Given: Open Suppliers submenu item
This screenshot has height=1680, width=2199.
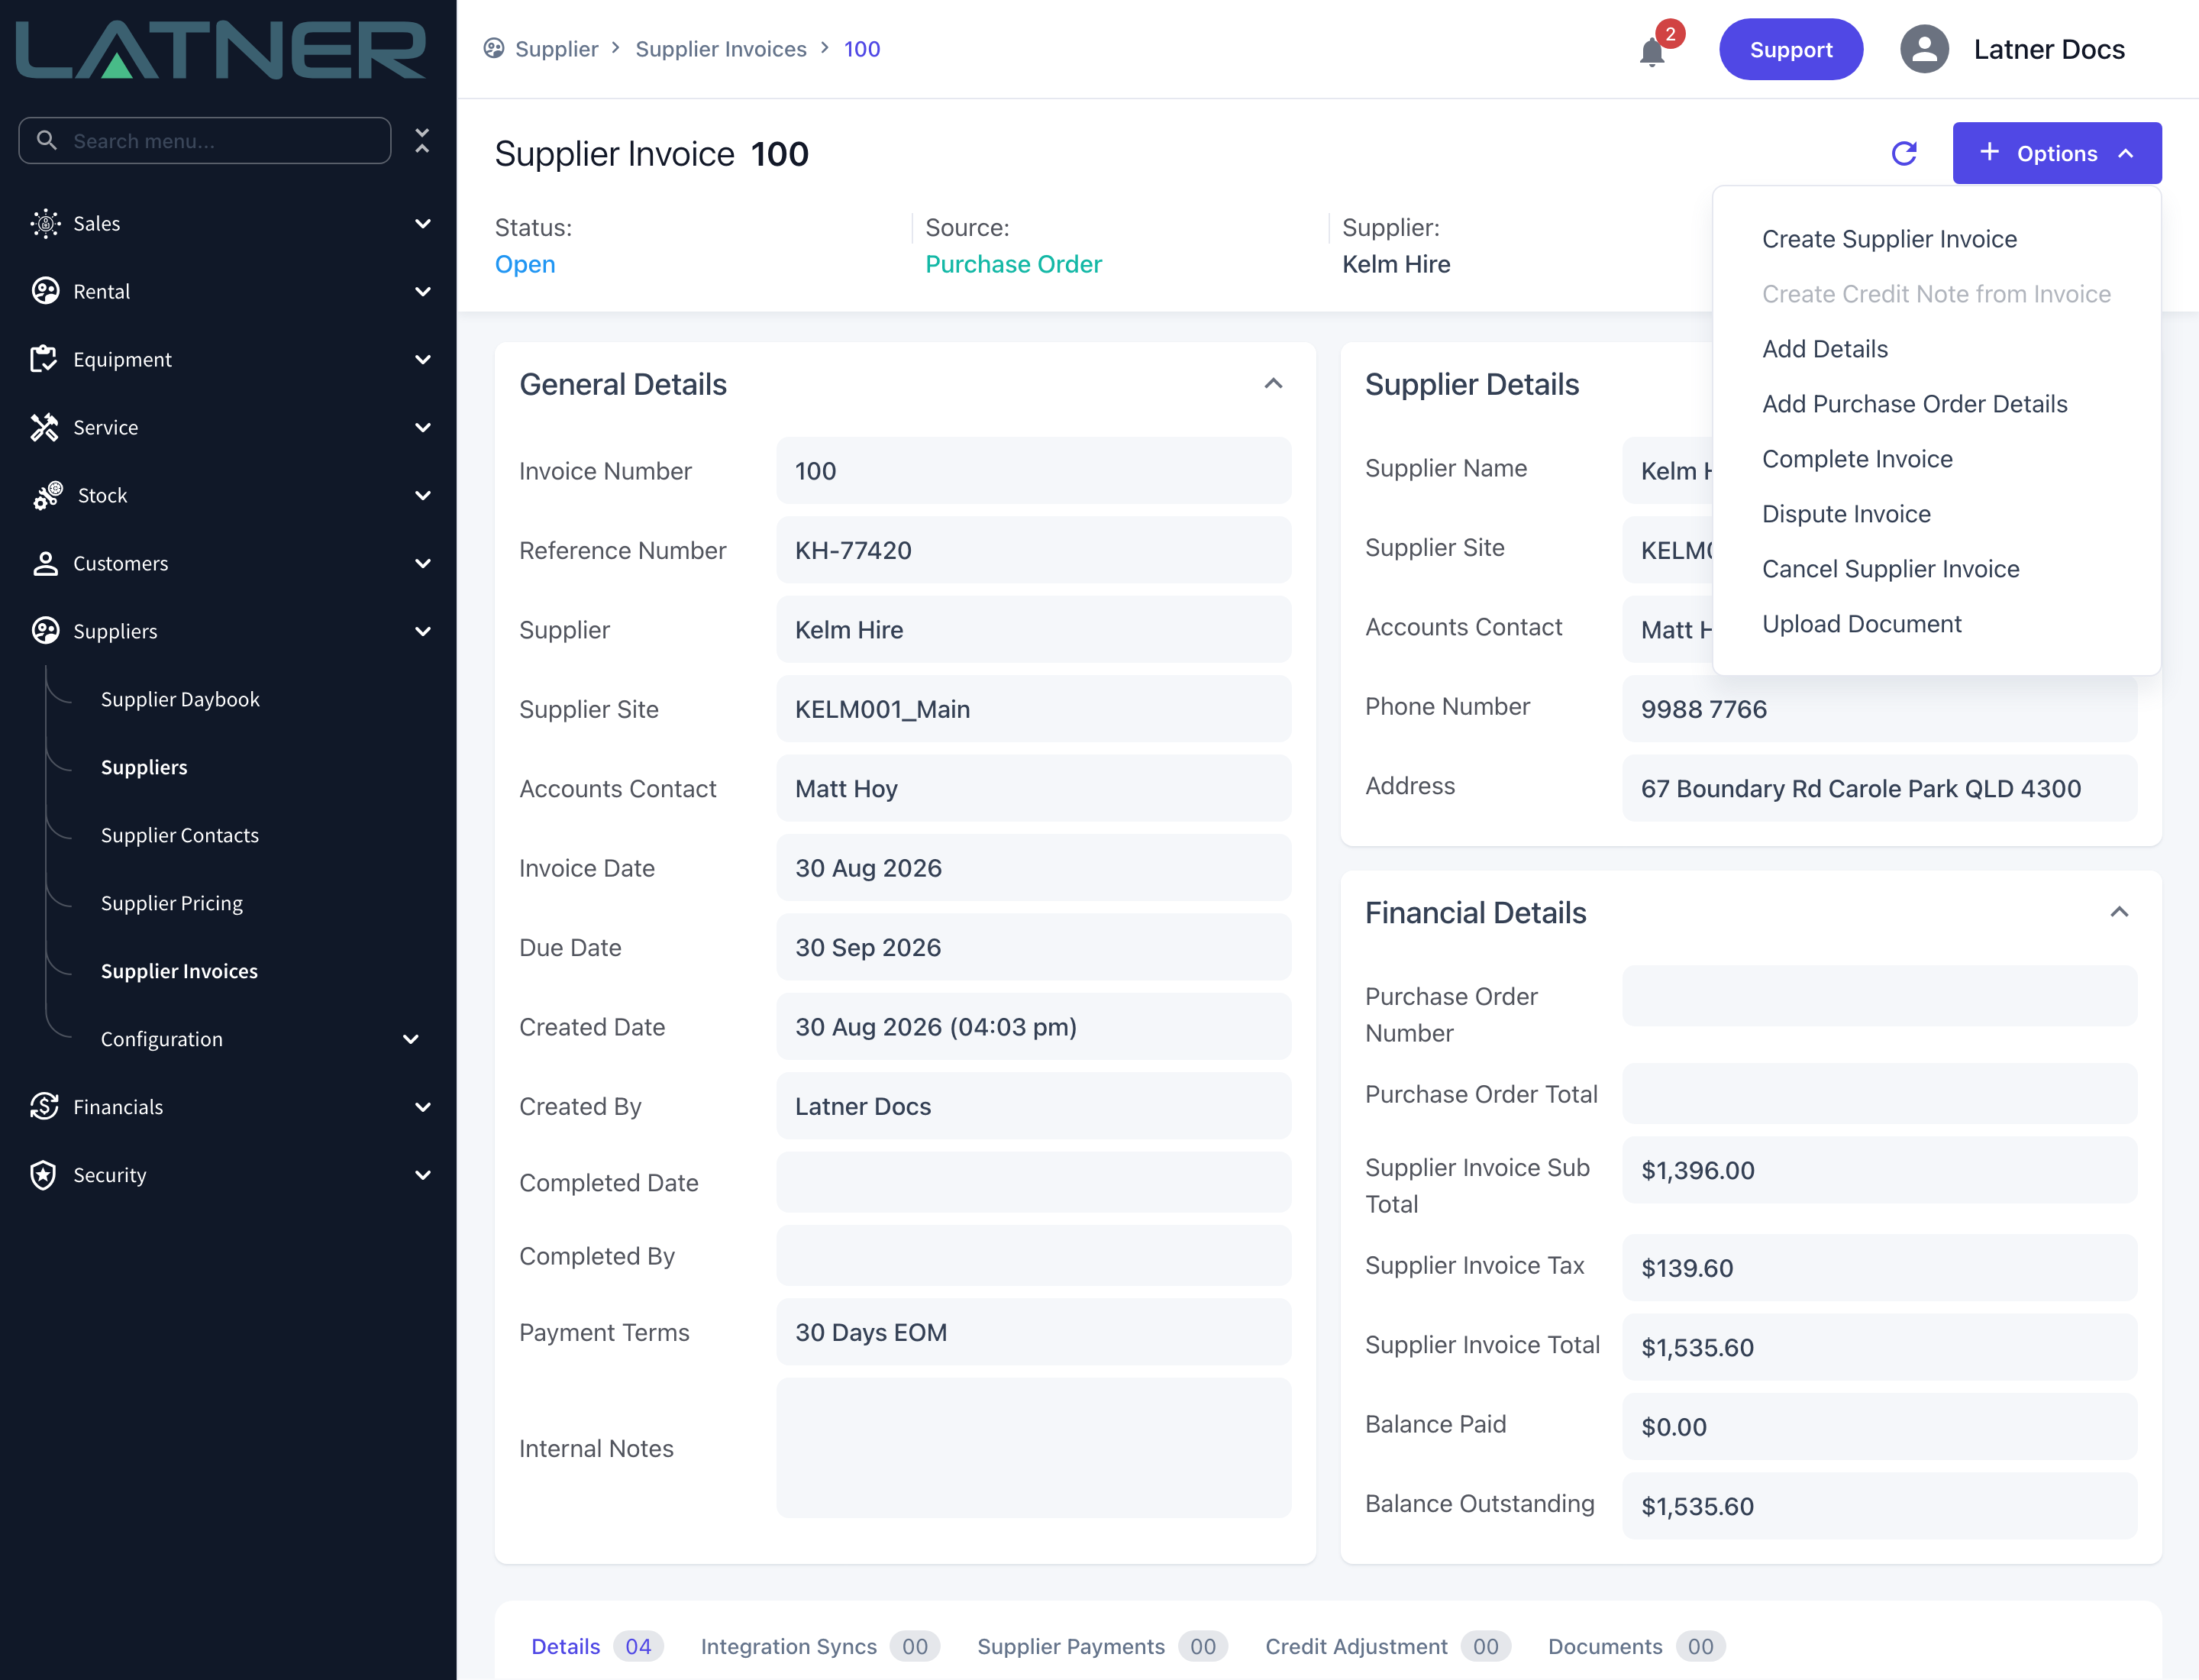Looking at the screenshot, I should click(144, 767).
